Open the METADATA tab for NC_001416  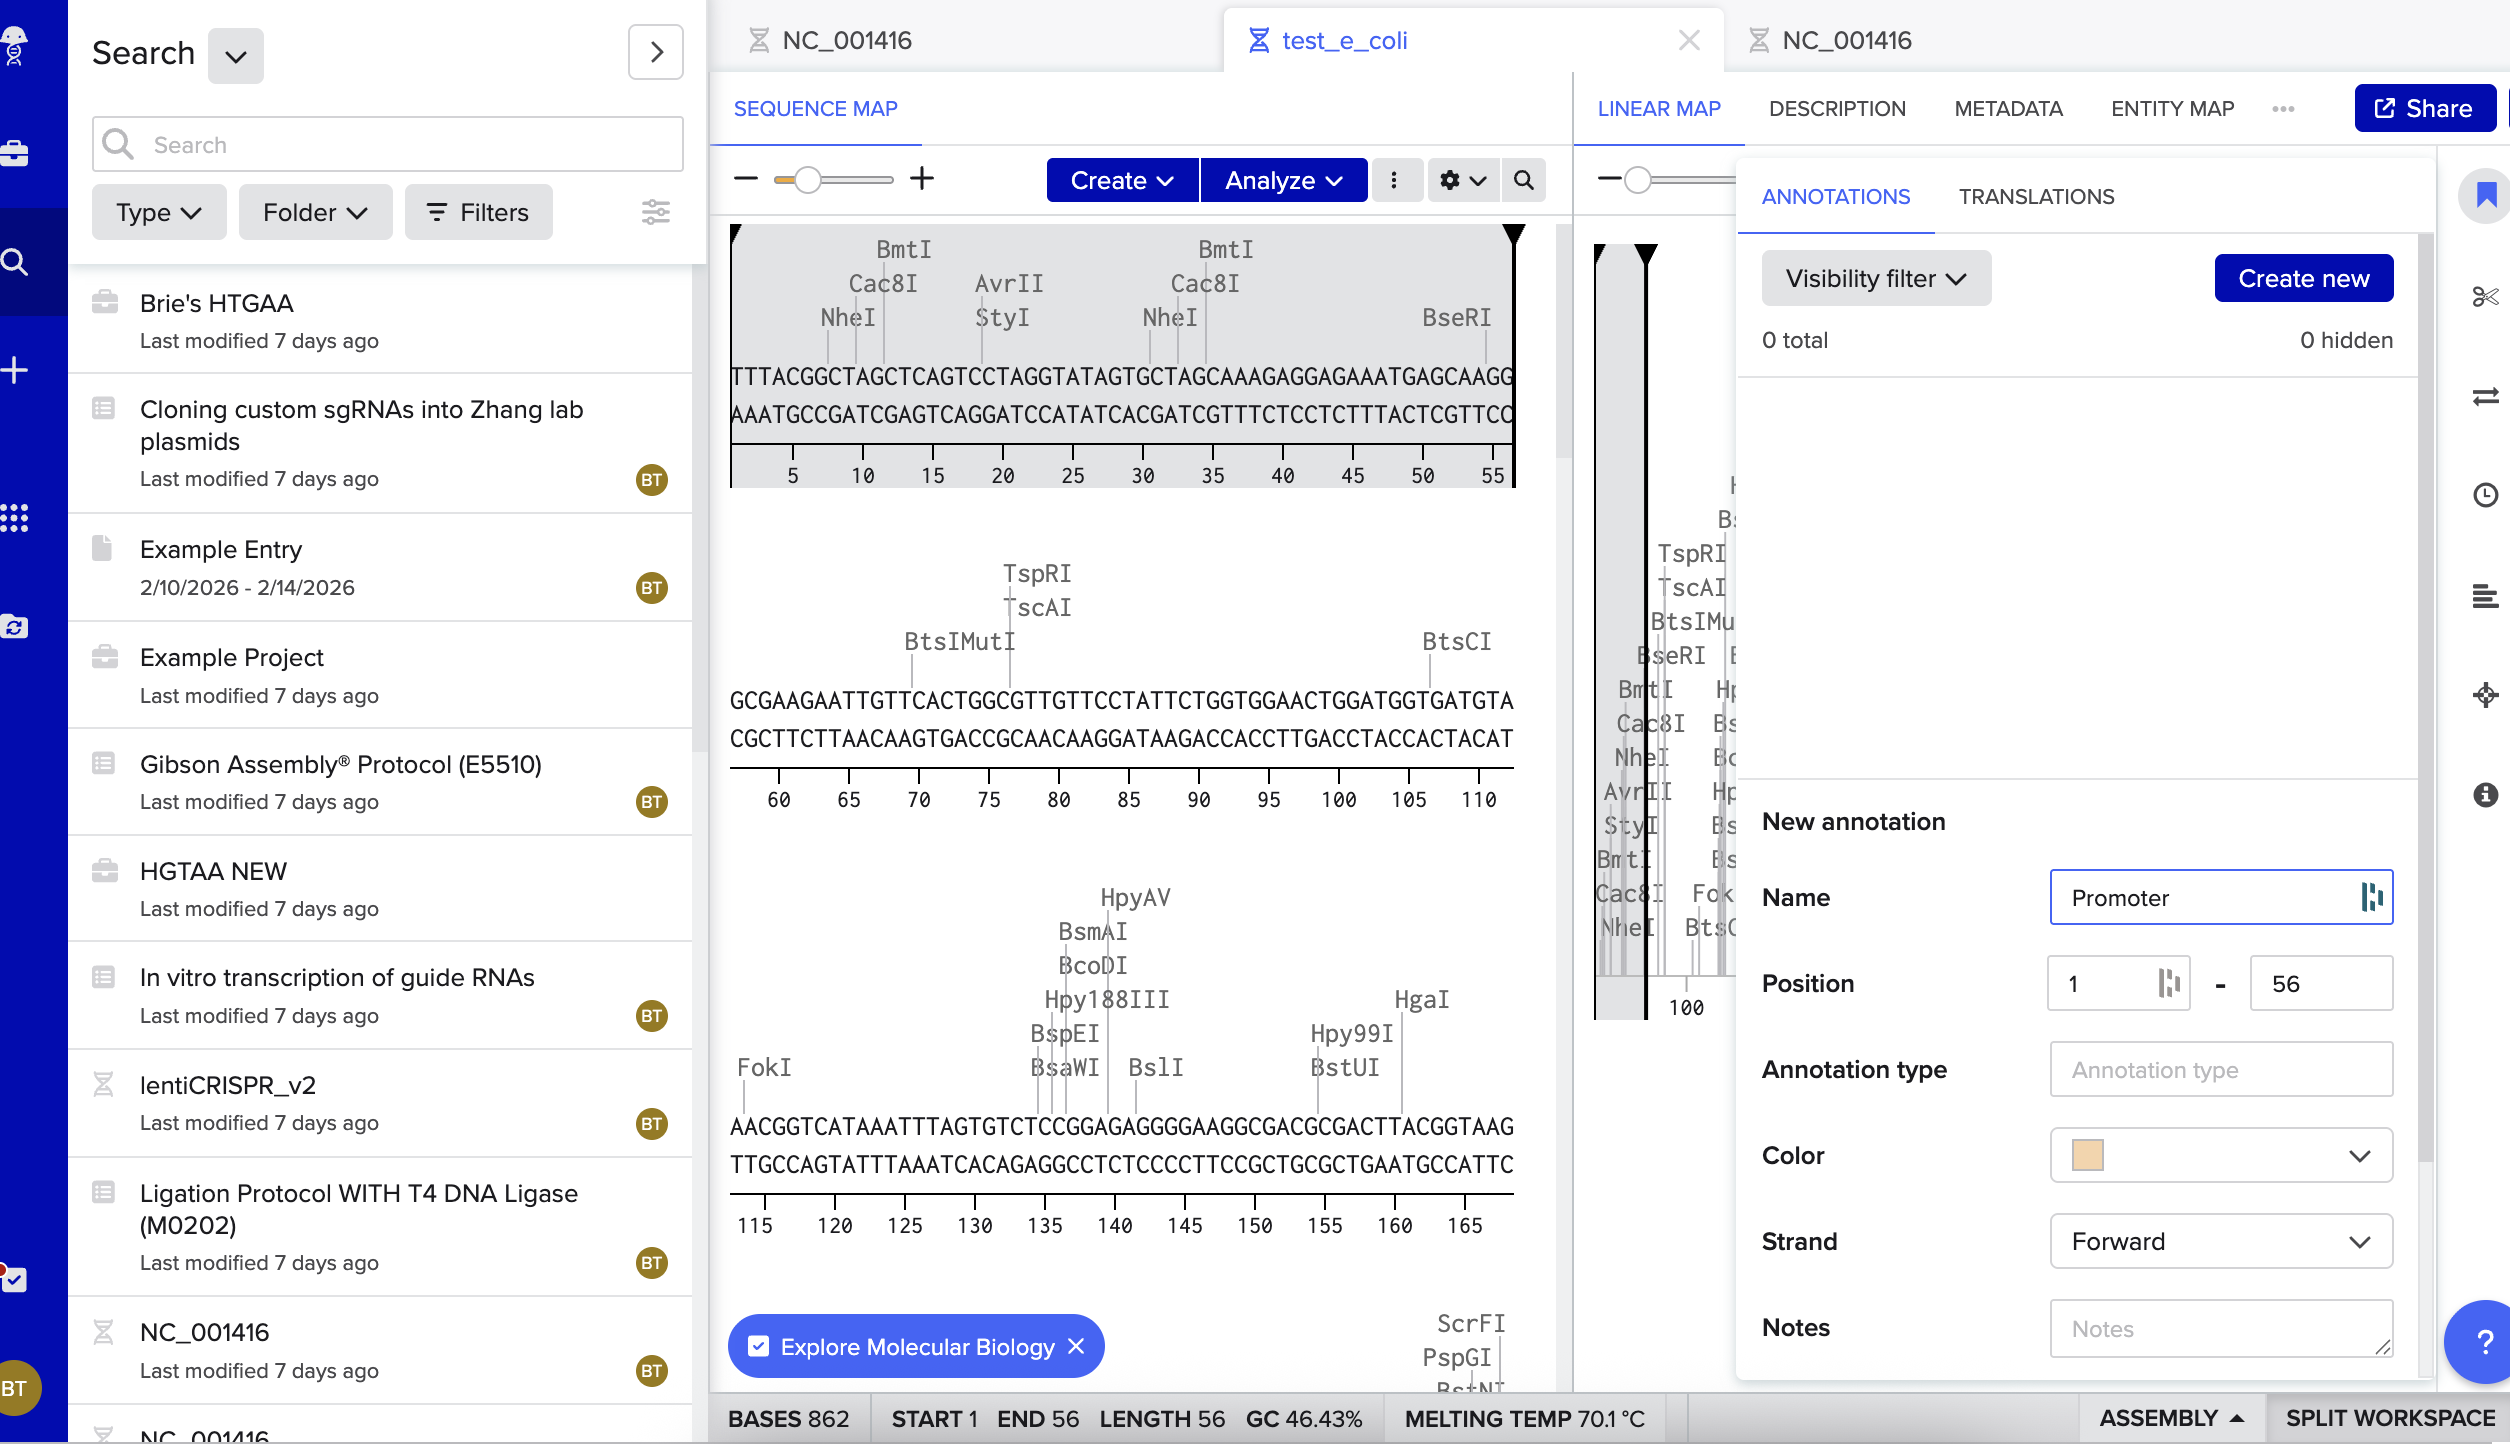[x=2007, y=108]
